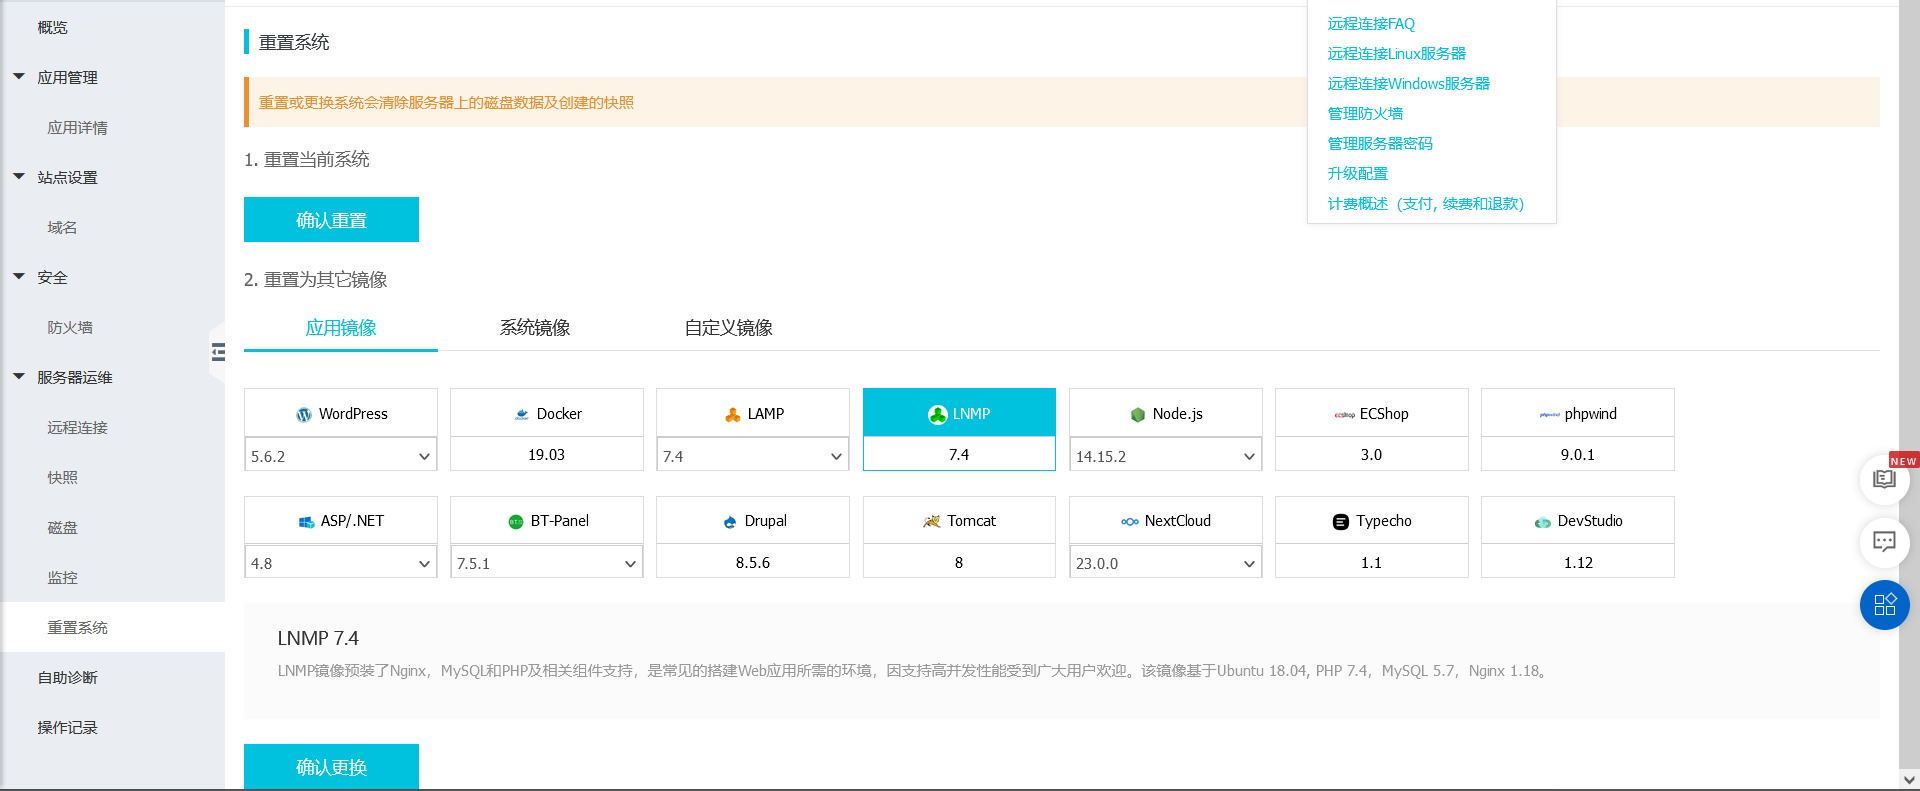Click the ASP/.NET Windows icon
Image resolution: width=1920 pixels, height=791 pixels.
(307, 522)
